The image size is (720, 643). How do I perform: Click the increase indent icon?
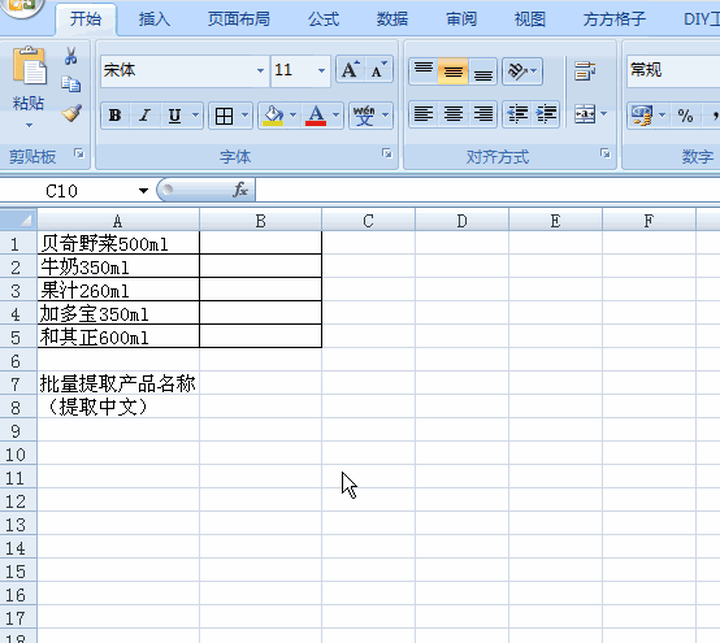[546, 113]
